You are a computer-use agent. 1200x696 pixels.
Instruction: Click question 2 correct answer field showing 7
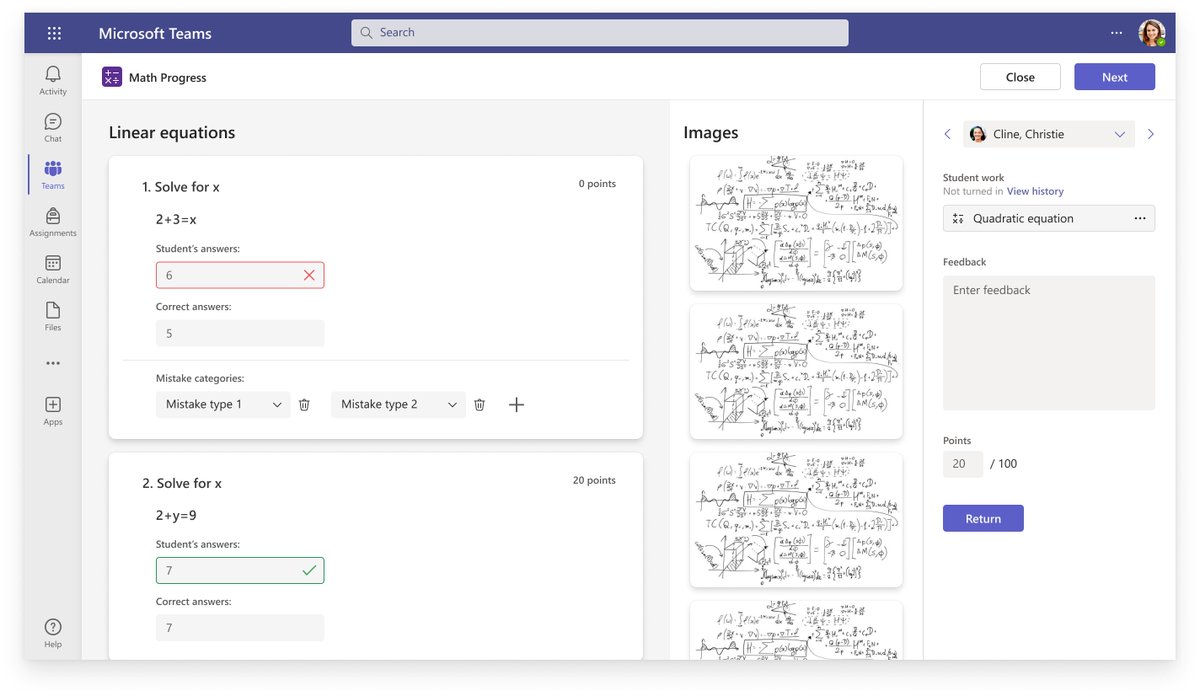click(x=240, y=628)
